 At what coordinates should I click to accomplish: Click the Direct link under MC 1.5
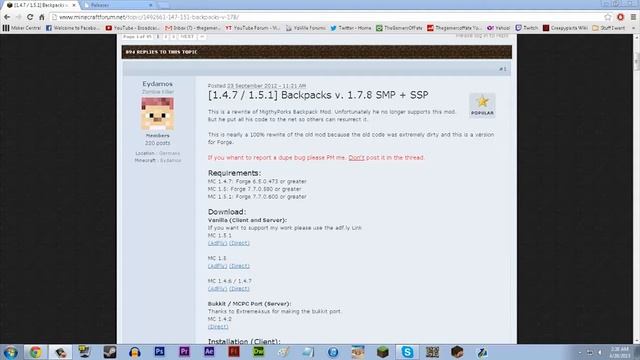pos(239,266)
